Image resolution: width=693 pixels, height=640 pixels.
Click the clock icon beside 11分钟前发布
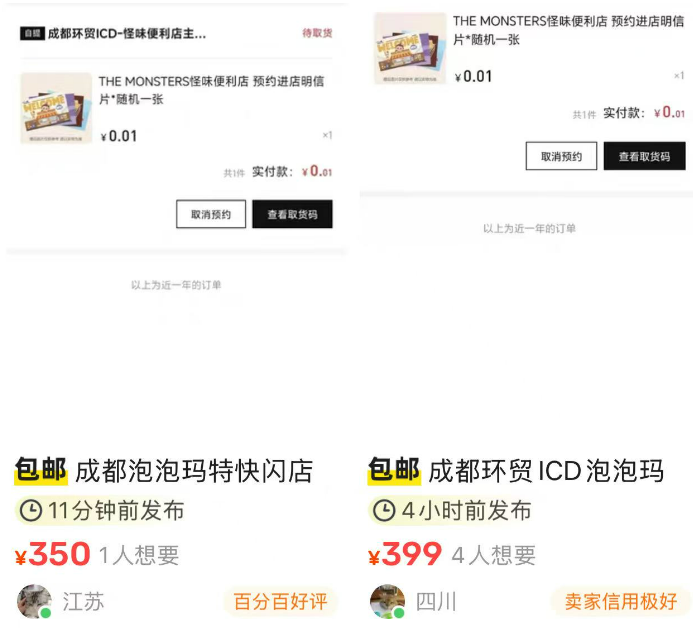pyautogui.click(x=31, y=510)
